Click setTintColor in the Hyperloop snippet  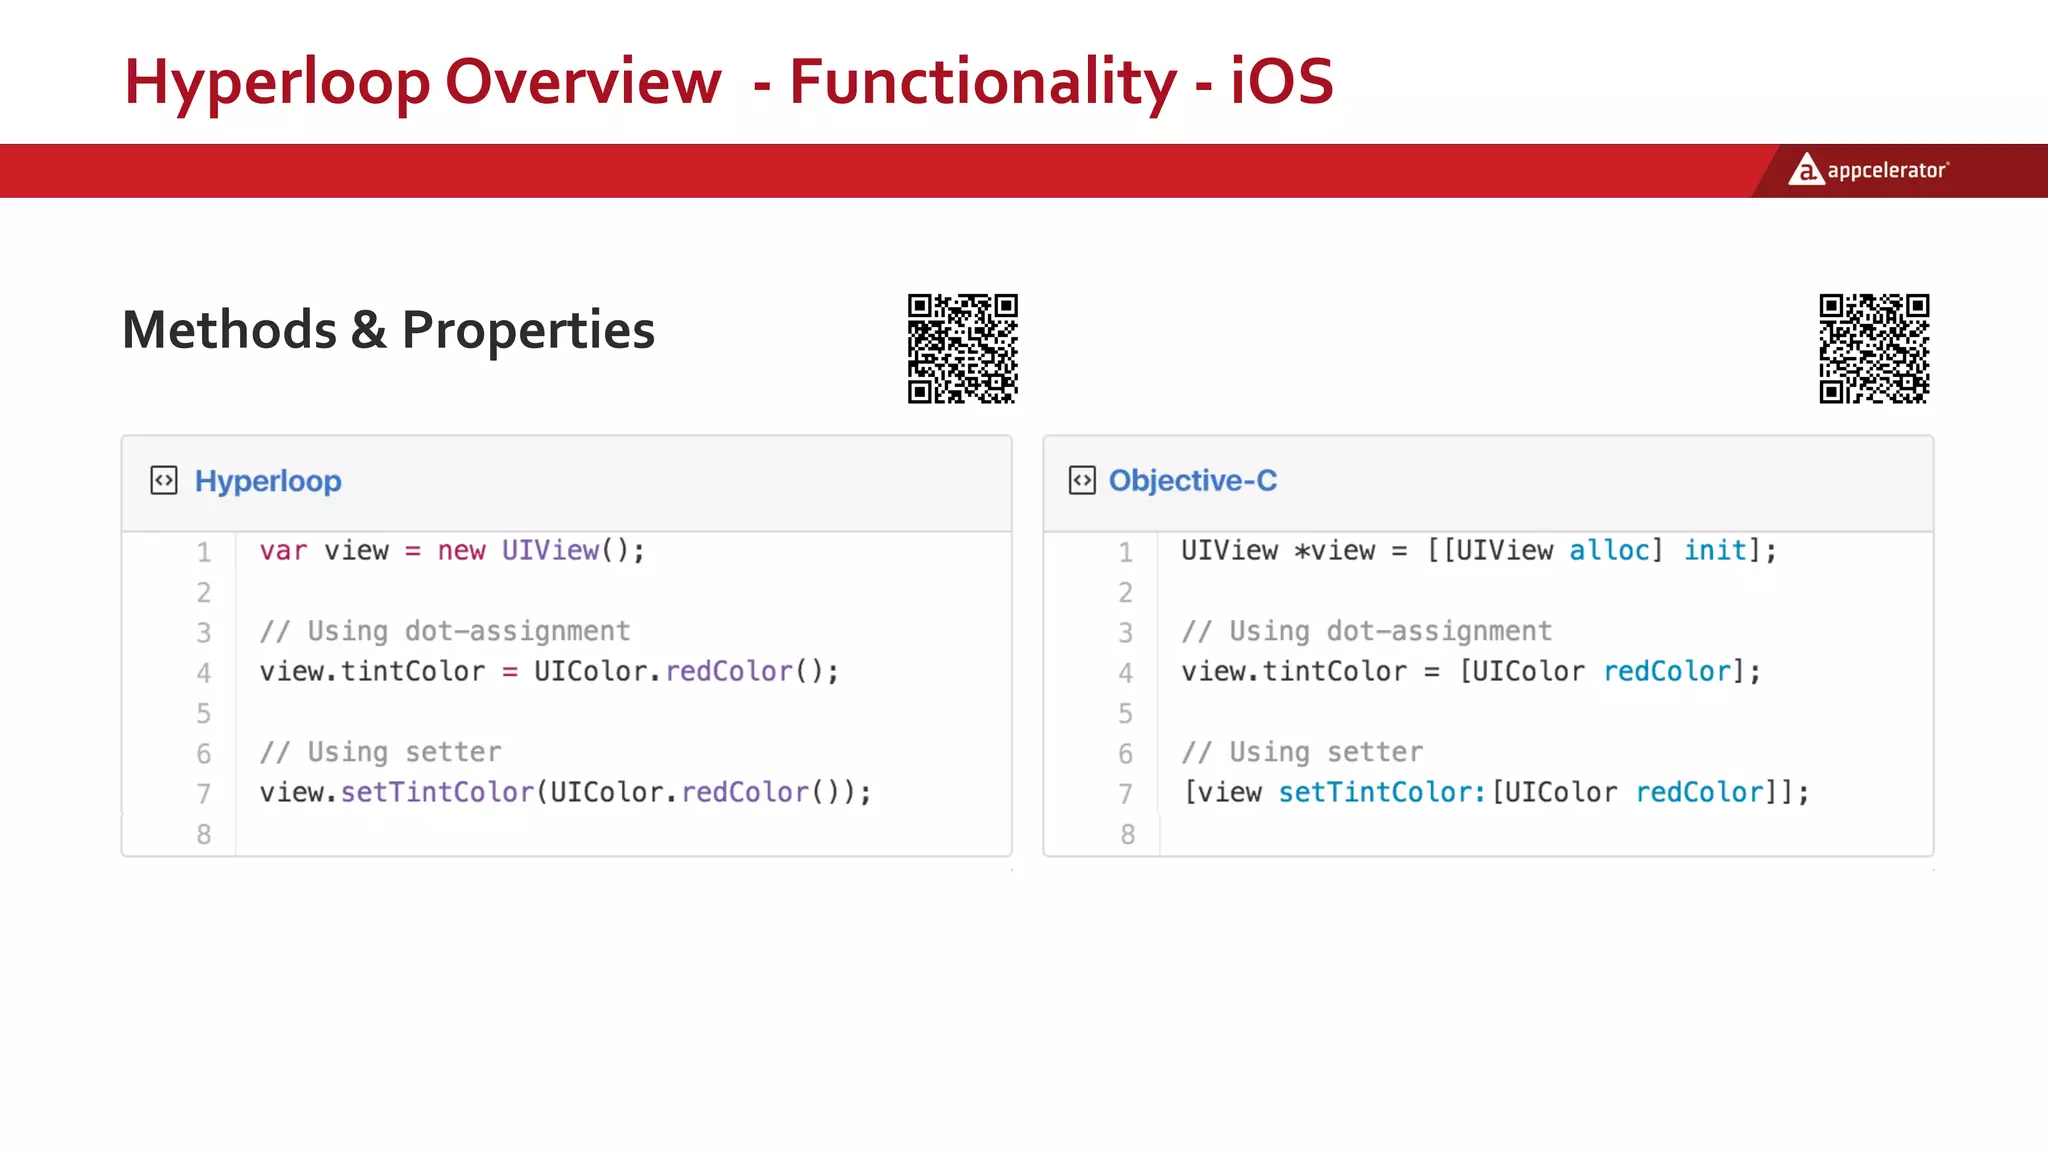click(x=437, y=793)
